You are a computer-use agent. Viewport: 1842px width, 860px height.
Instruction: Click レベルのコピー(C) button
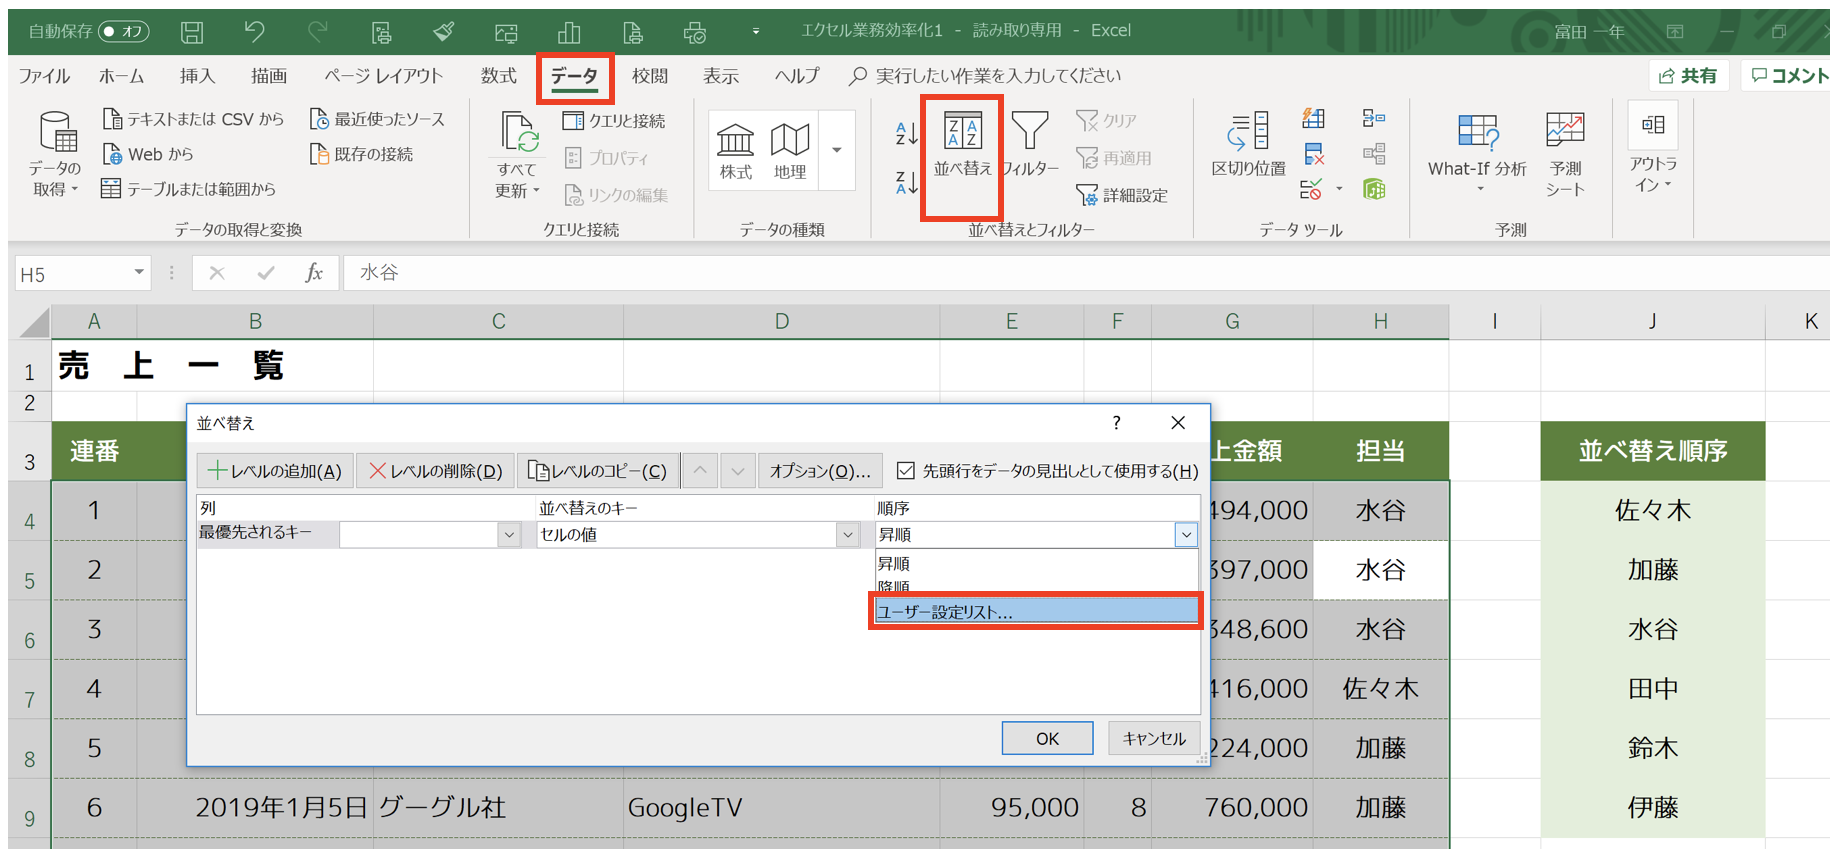[598, 470]
